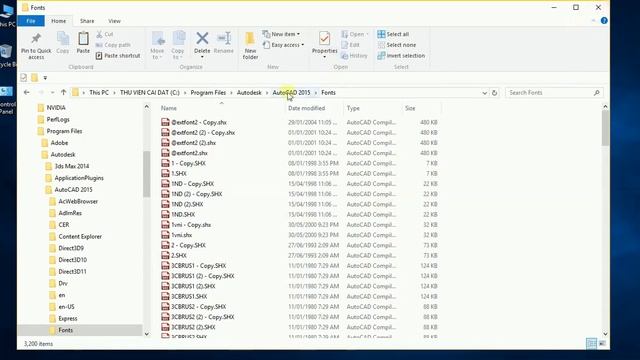Click Copy path in ribbon
Image resolution: width=640 pixels, height=360 pixels.
[113, 45]
